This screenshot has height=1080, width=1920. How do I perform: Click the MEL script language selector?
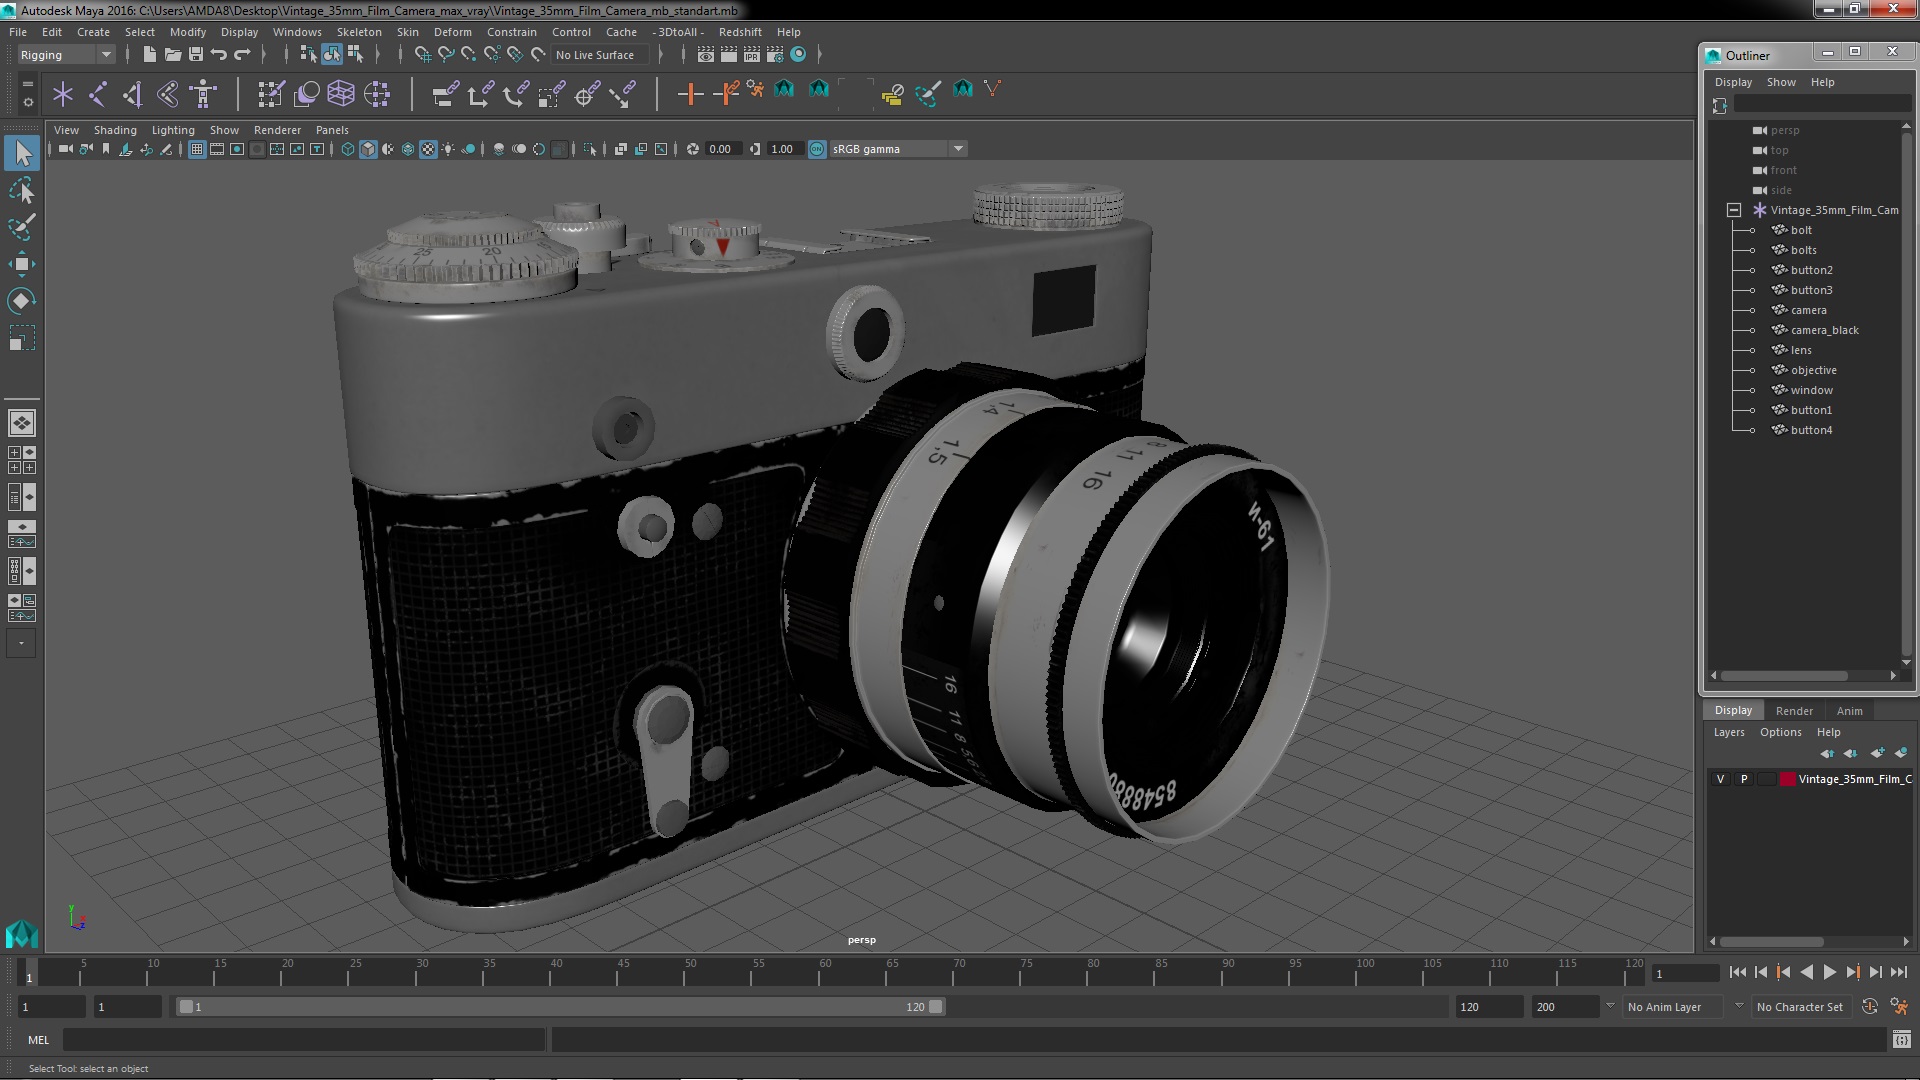(x=38, y=1040)
